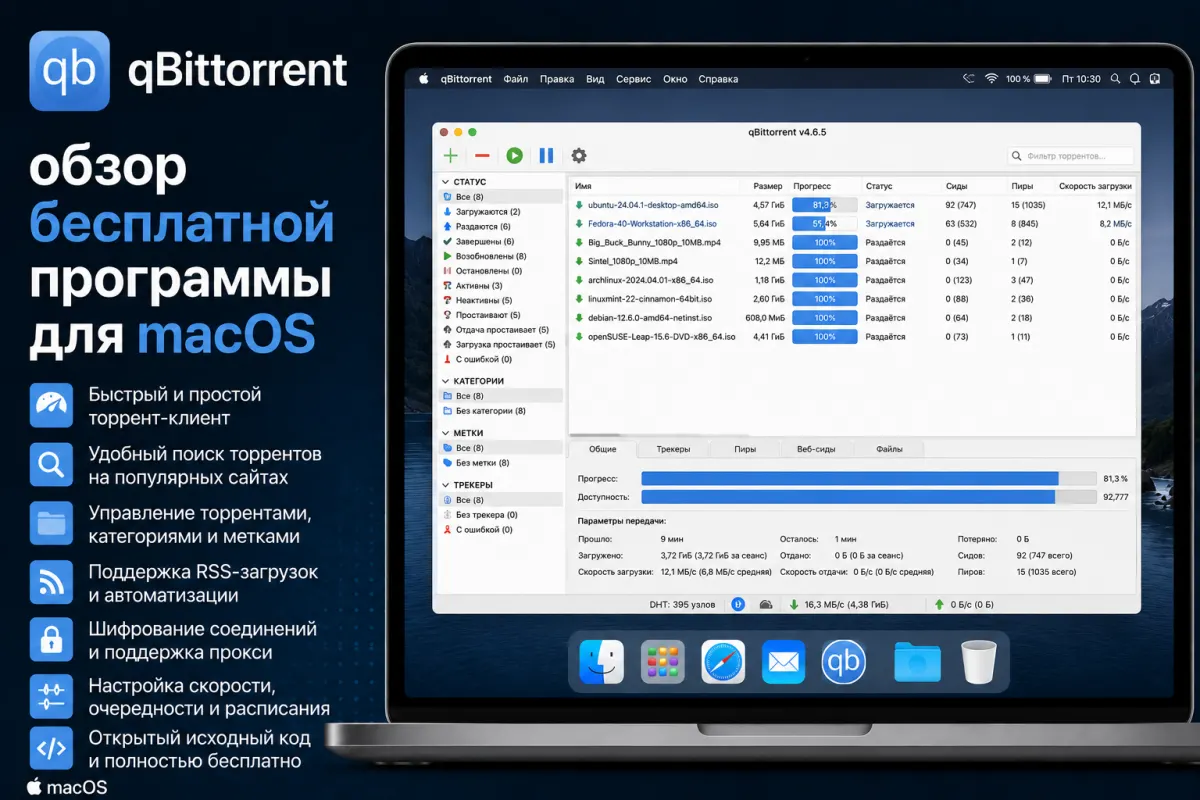The image size is (1200, 800).
Task: Open the Вид menu
Action: 595,79
